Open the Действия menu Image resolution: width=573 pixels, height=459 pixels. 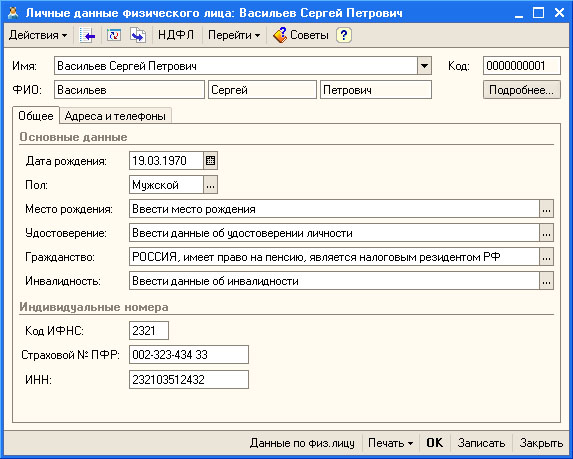(x=38, y=35)
